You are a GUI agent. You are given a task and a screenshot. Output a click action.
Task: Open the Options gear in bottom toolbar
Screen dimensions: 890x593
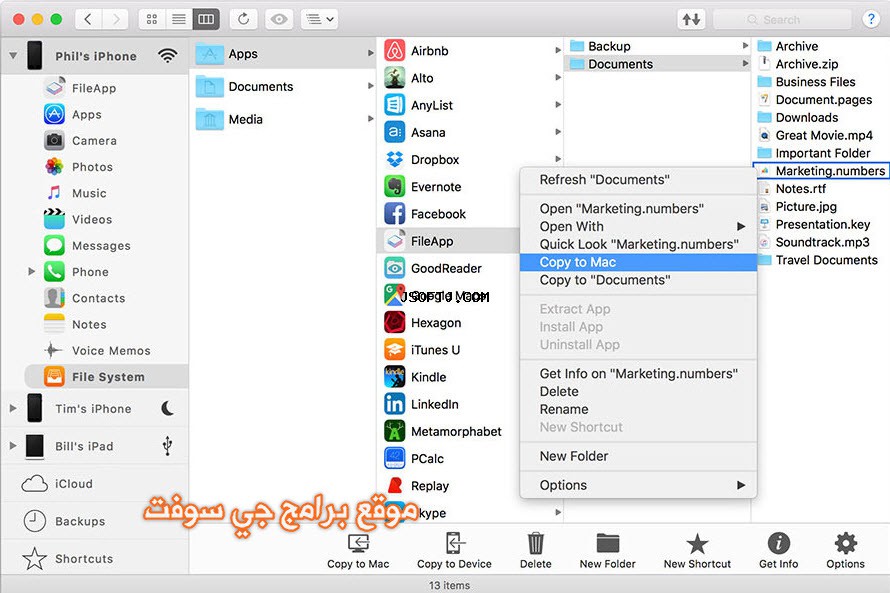tap(845, 551)
